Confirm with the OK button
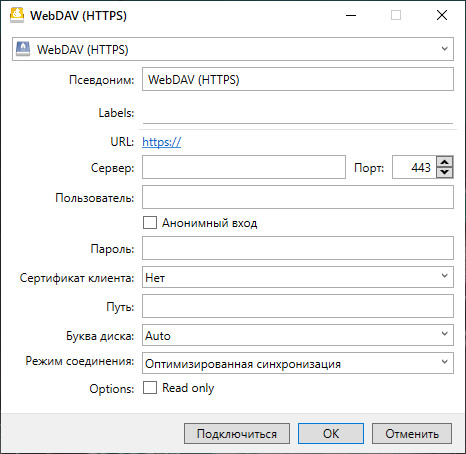Image resolution: width=466 pixels, height=454 pixels. [x=331, y=434]
